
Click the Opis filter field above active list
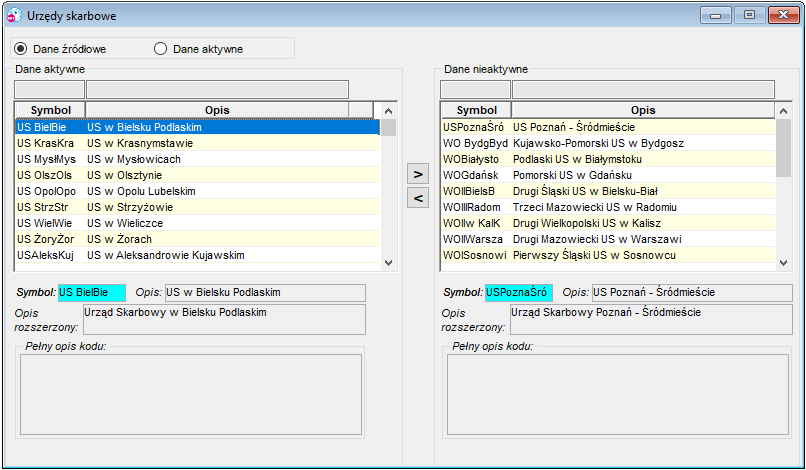[x=217, y=89]
